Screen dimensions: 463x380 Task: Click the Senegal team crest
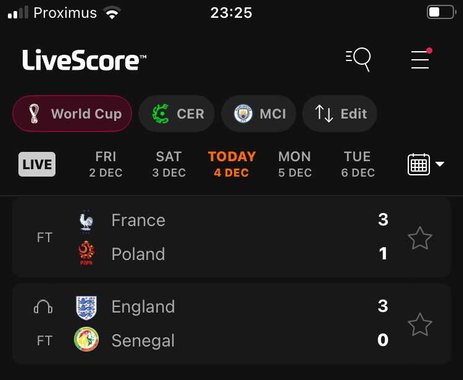(86, 340)
